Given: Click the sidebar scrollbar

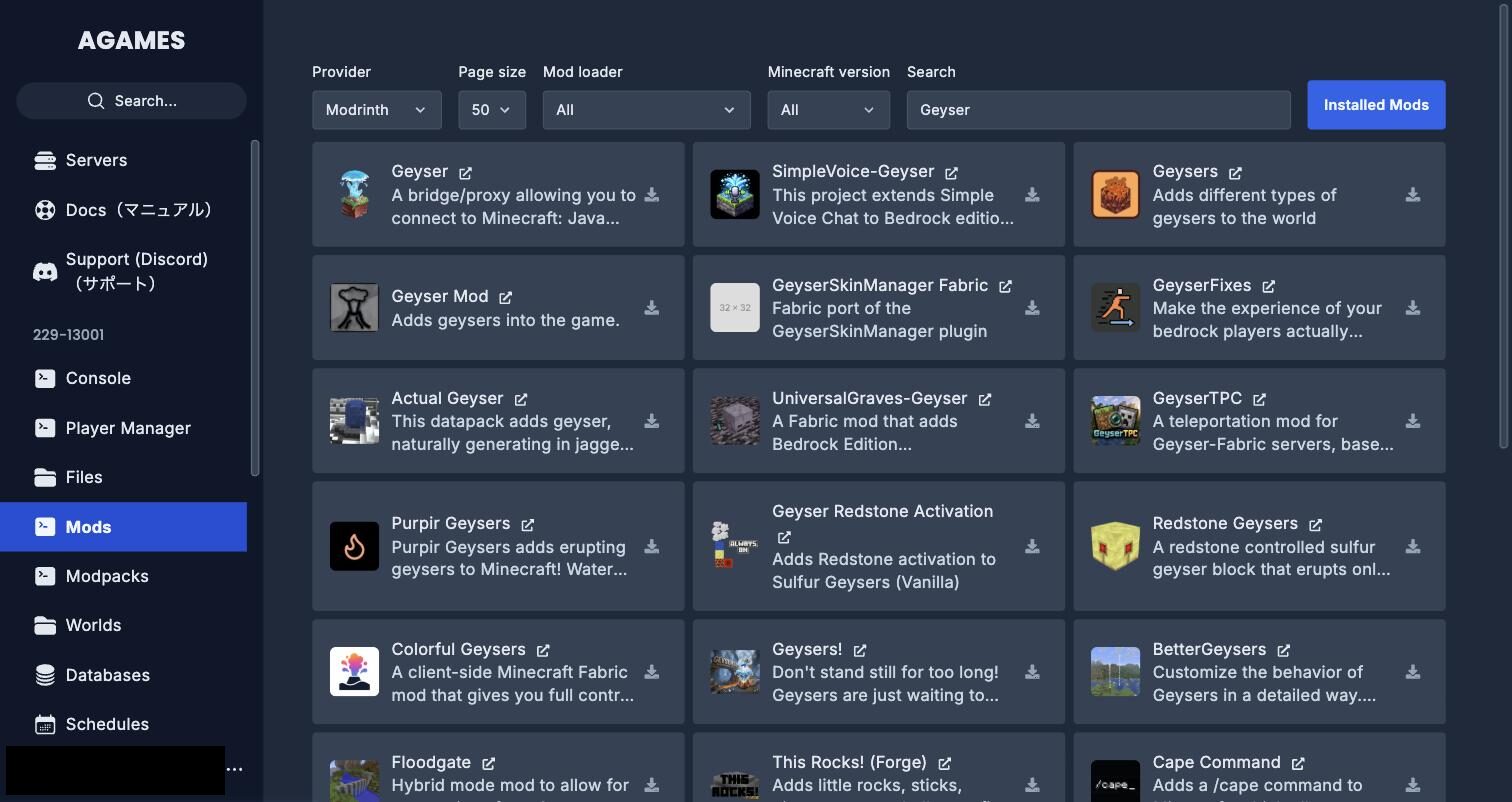Looking at the screenshot, I should click(255, 308).
